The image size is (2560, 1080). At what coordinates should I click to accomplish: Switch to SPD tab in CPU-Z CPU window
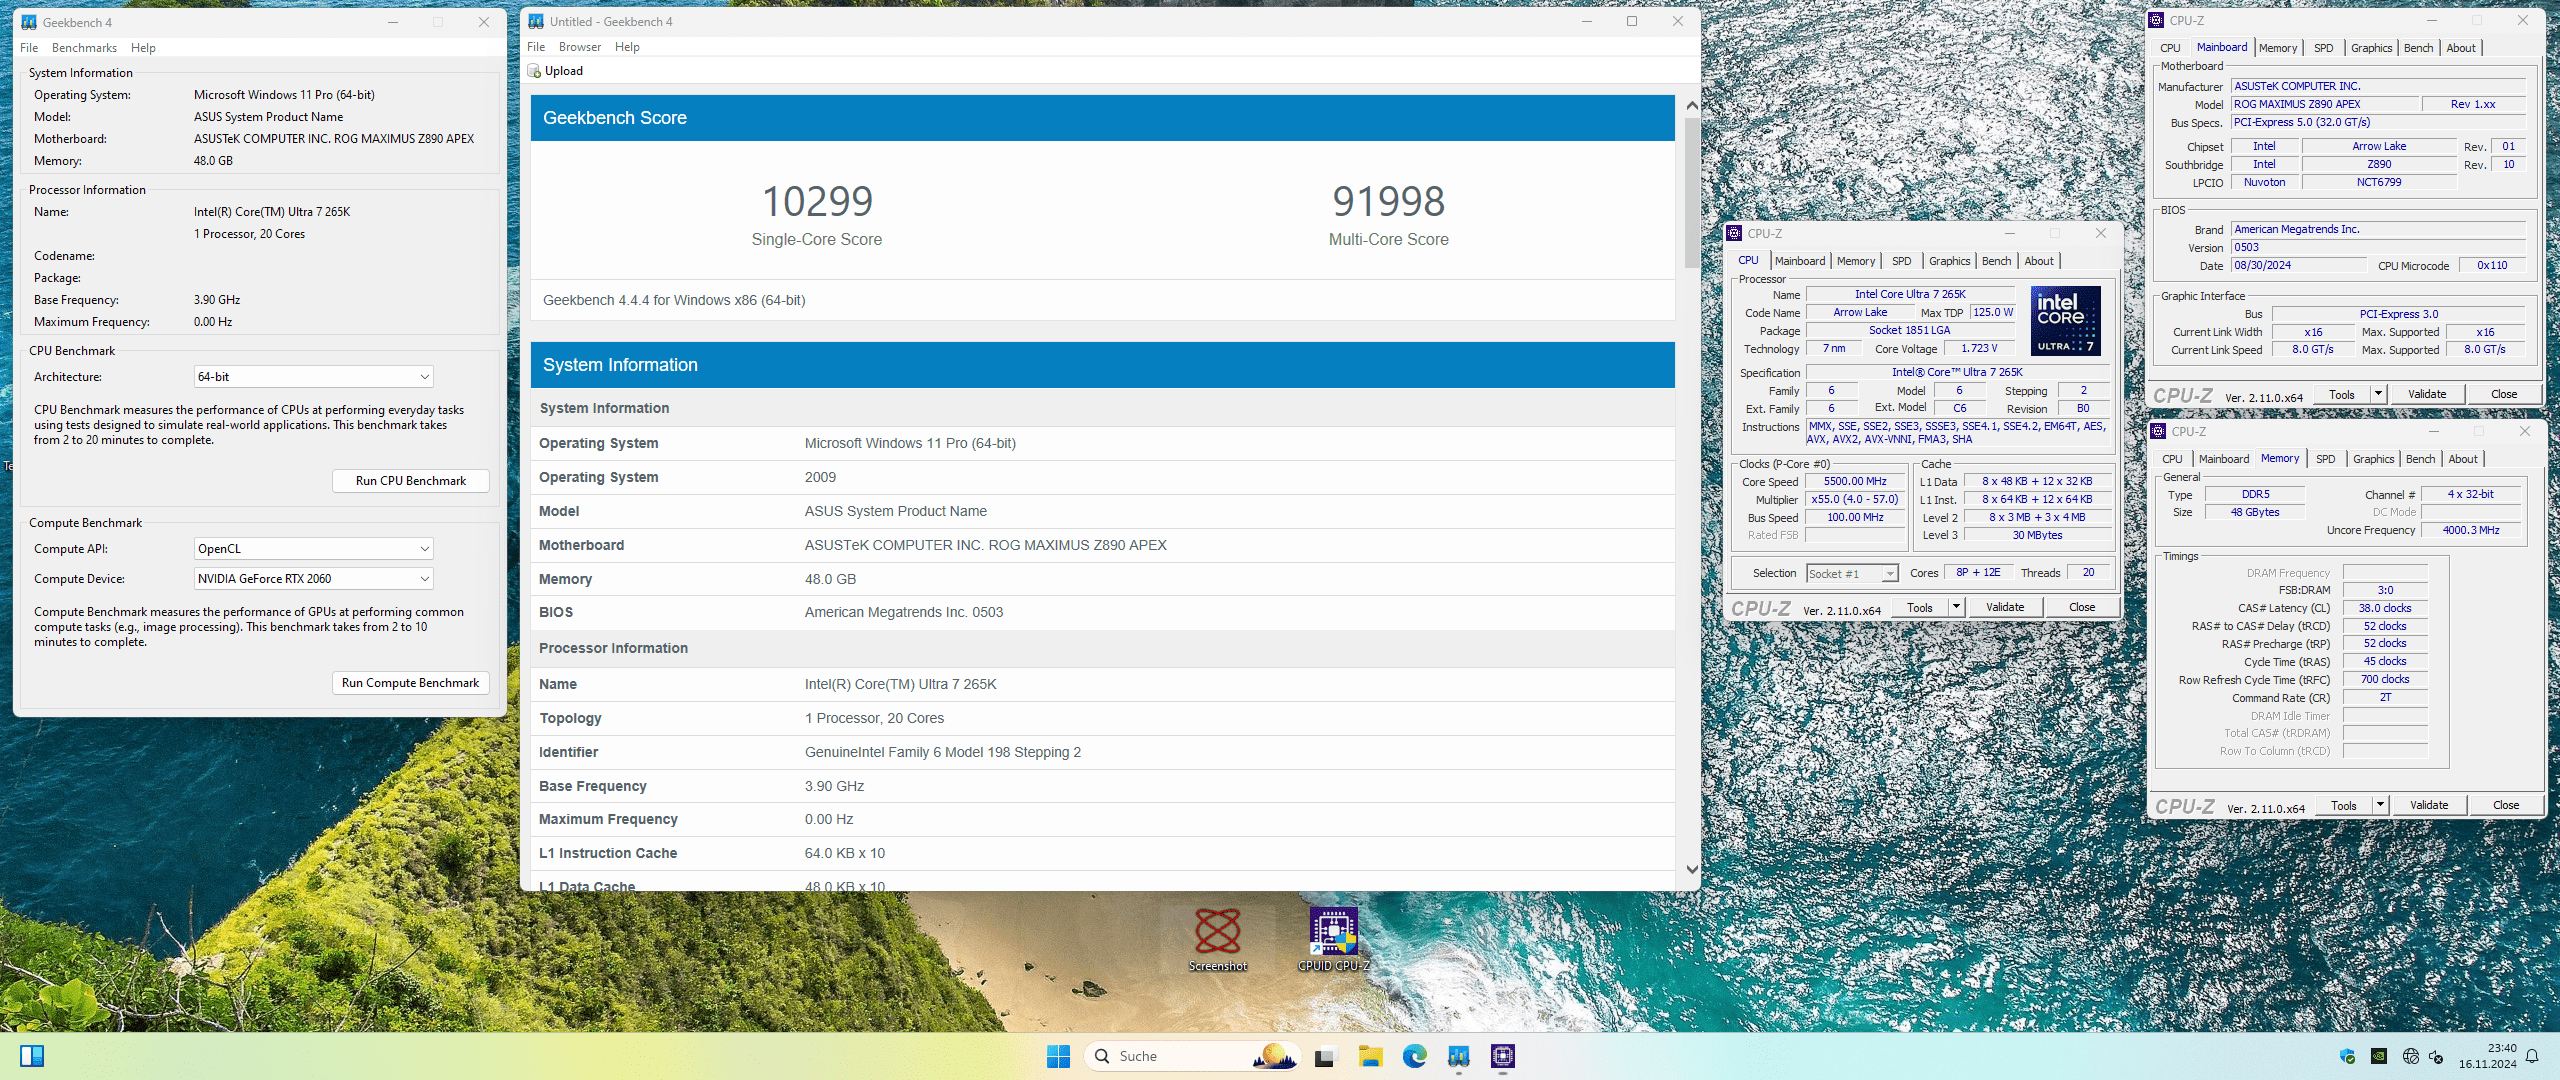coord(1902,261)
